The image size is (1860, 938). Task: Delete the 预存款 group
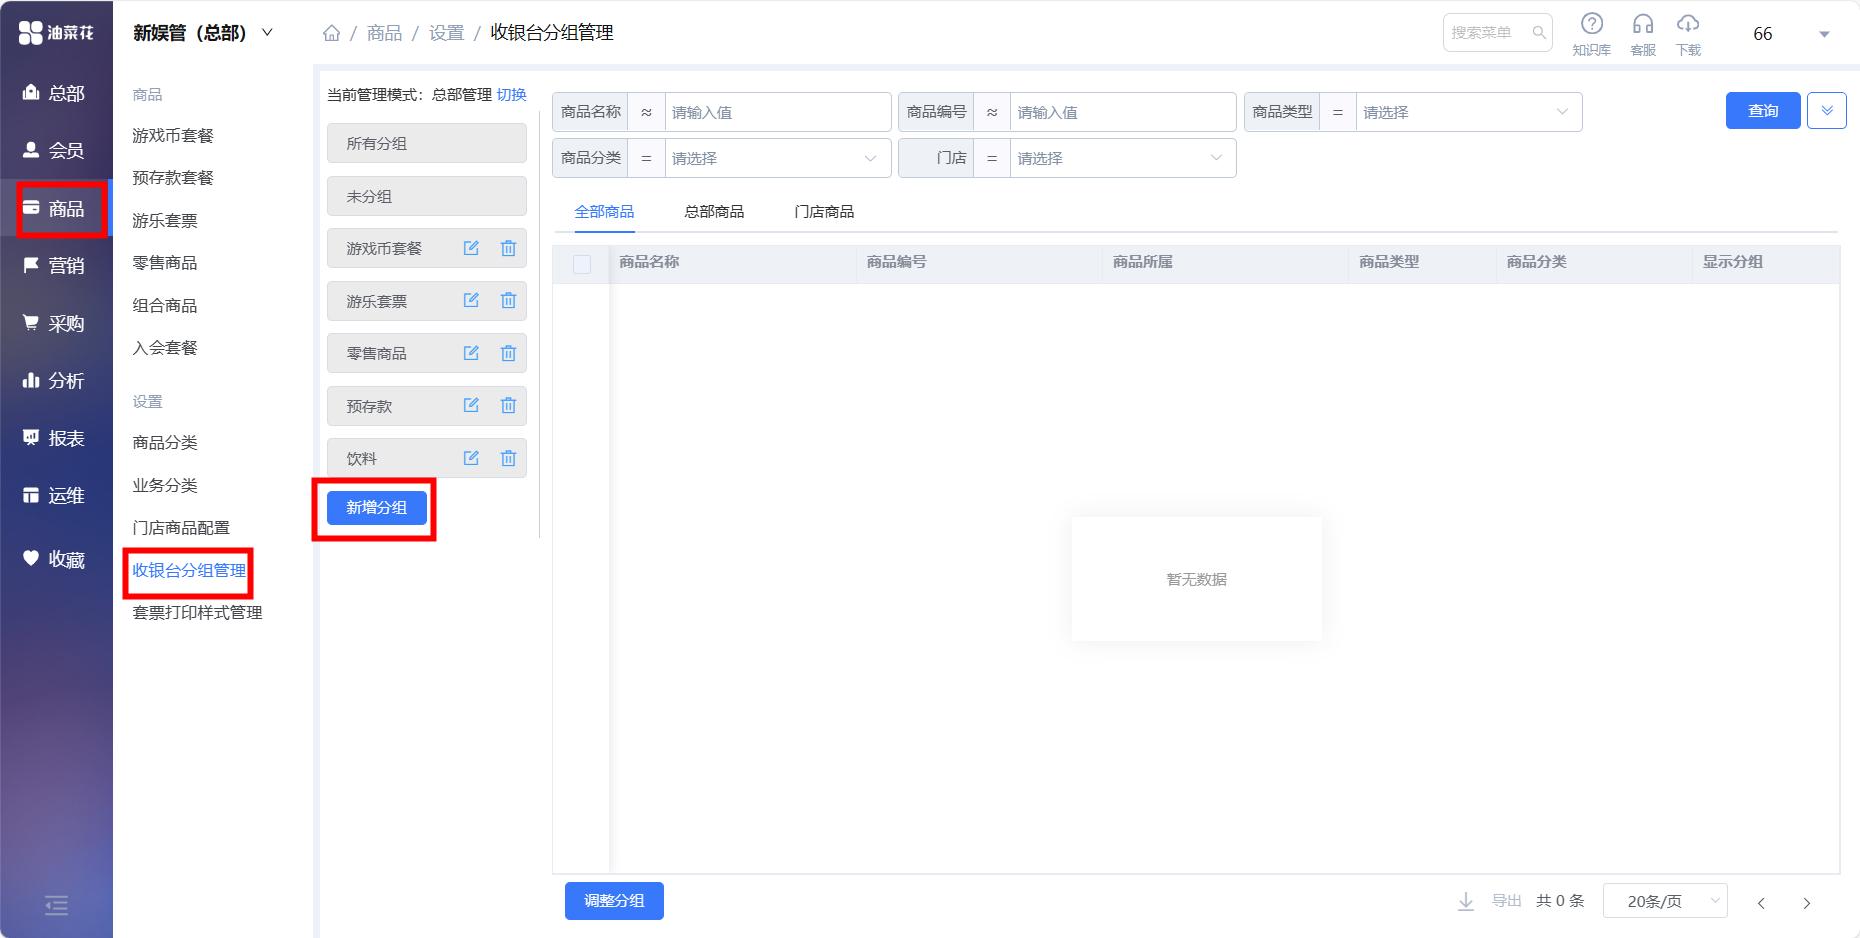pos(508,405)
